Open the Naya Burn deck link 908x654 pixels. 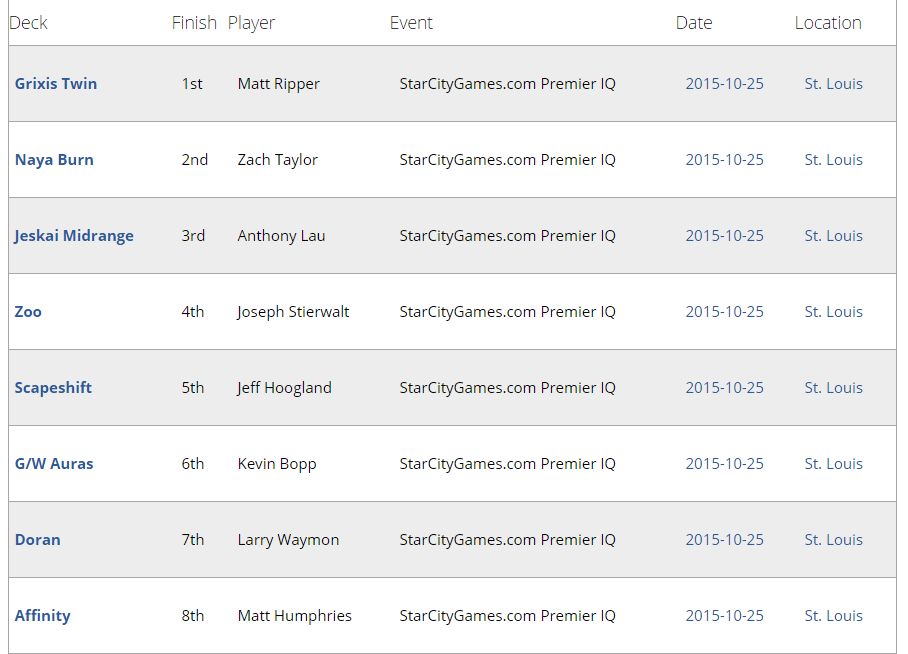pyautogui.click(x=54, y=159)
